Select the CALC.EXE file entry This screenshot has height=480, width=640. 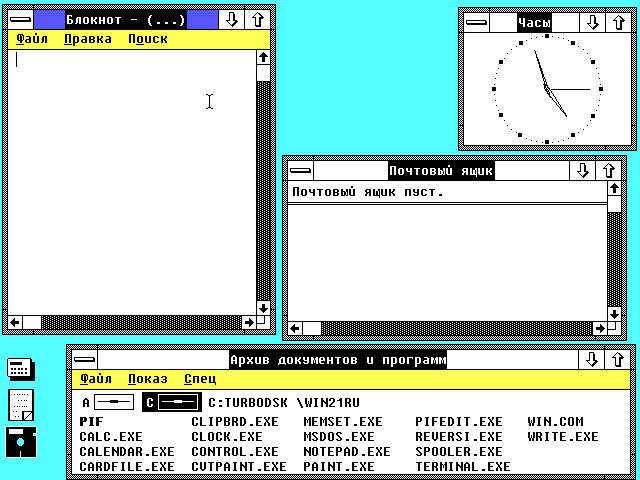point(110,437)
